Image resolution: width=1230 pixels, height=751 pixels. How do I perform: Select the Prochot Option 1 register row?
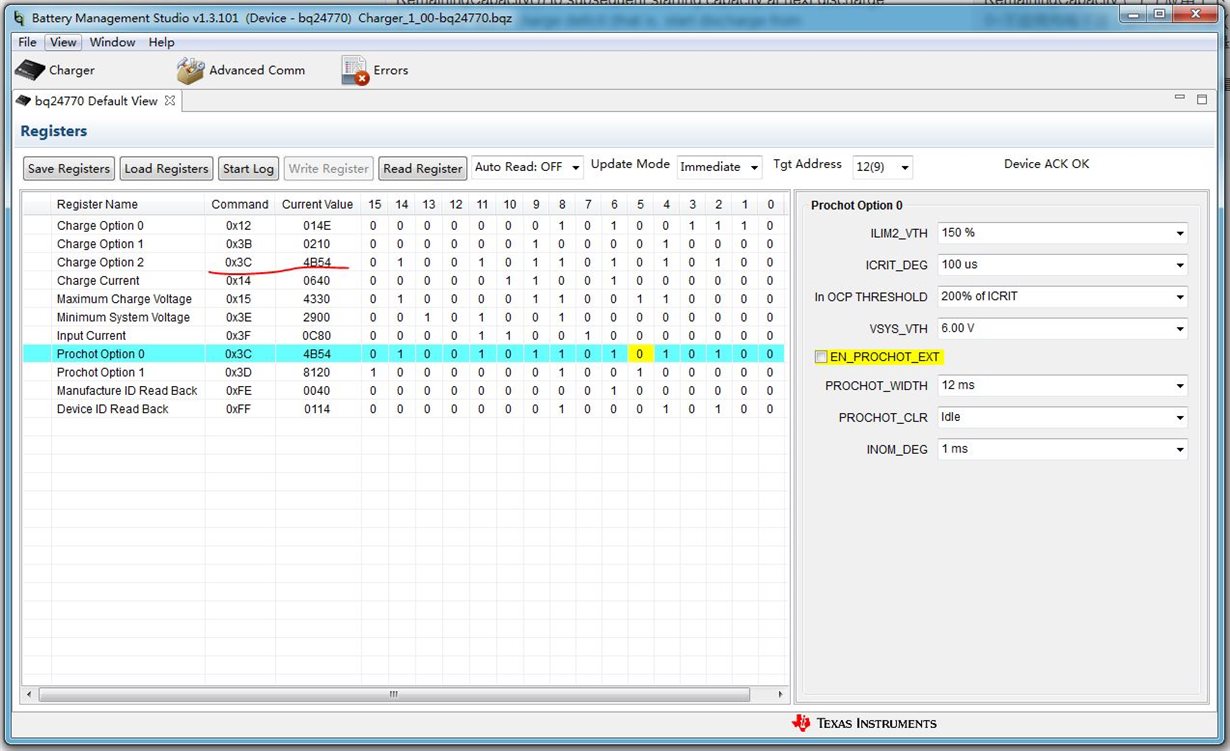click(404, 372)
